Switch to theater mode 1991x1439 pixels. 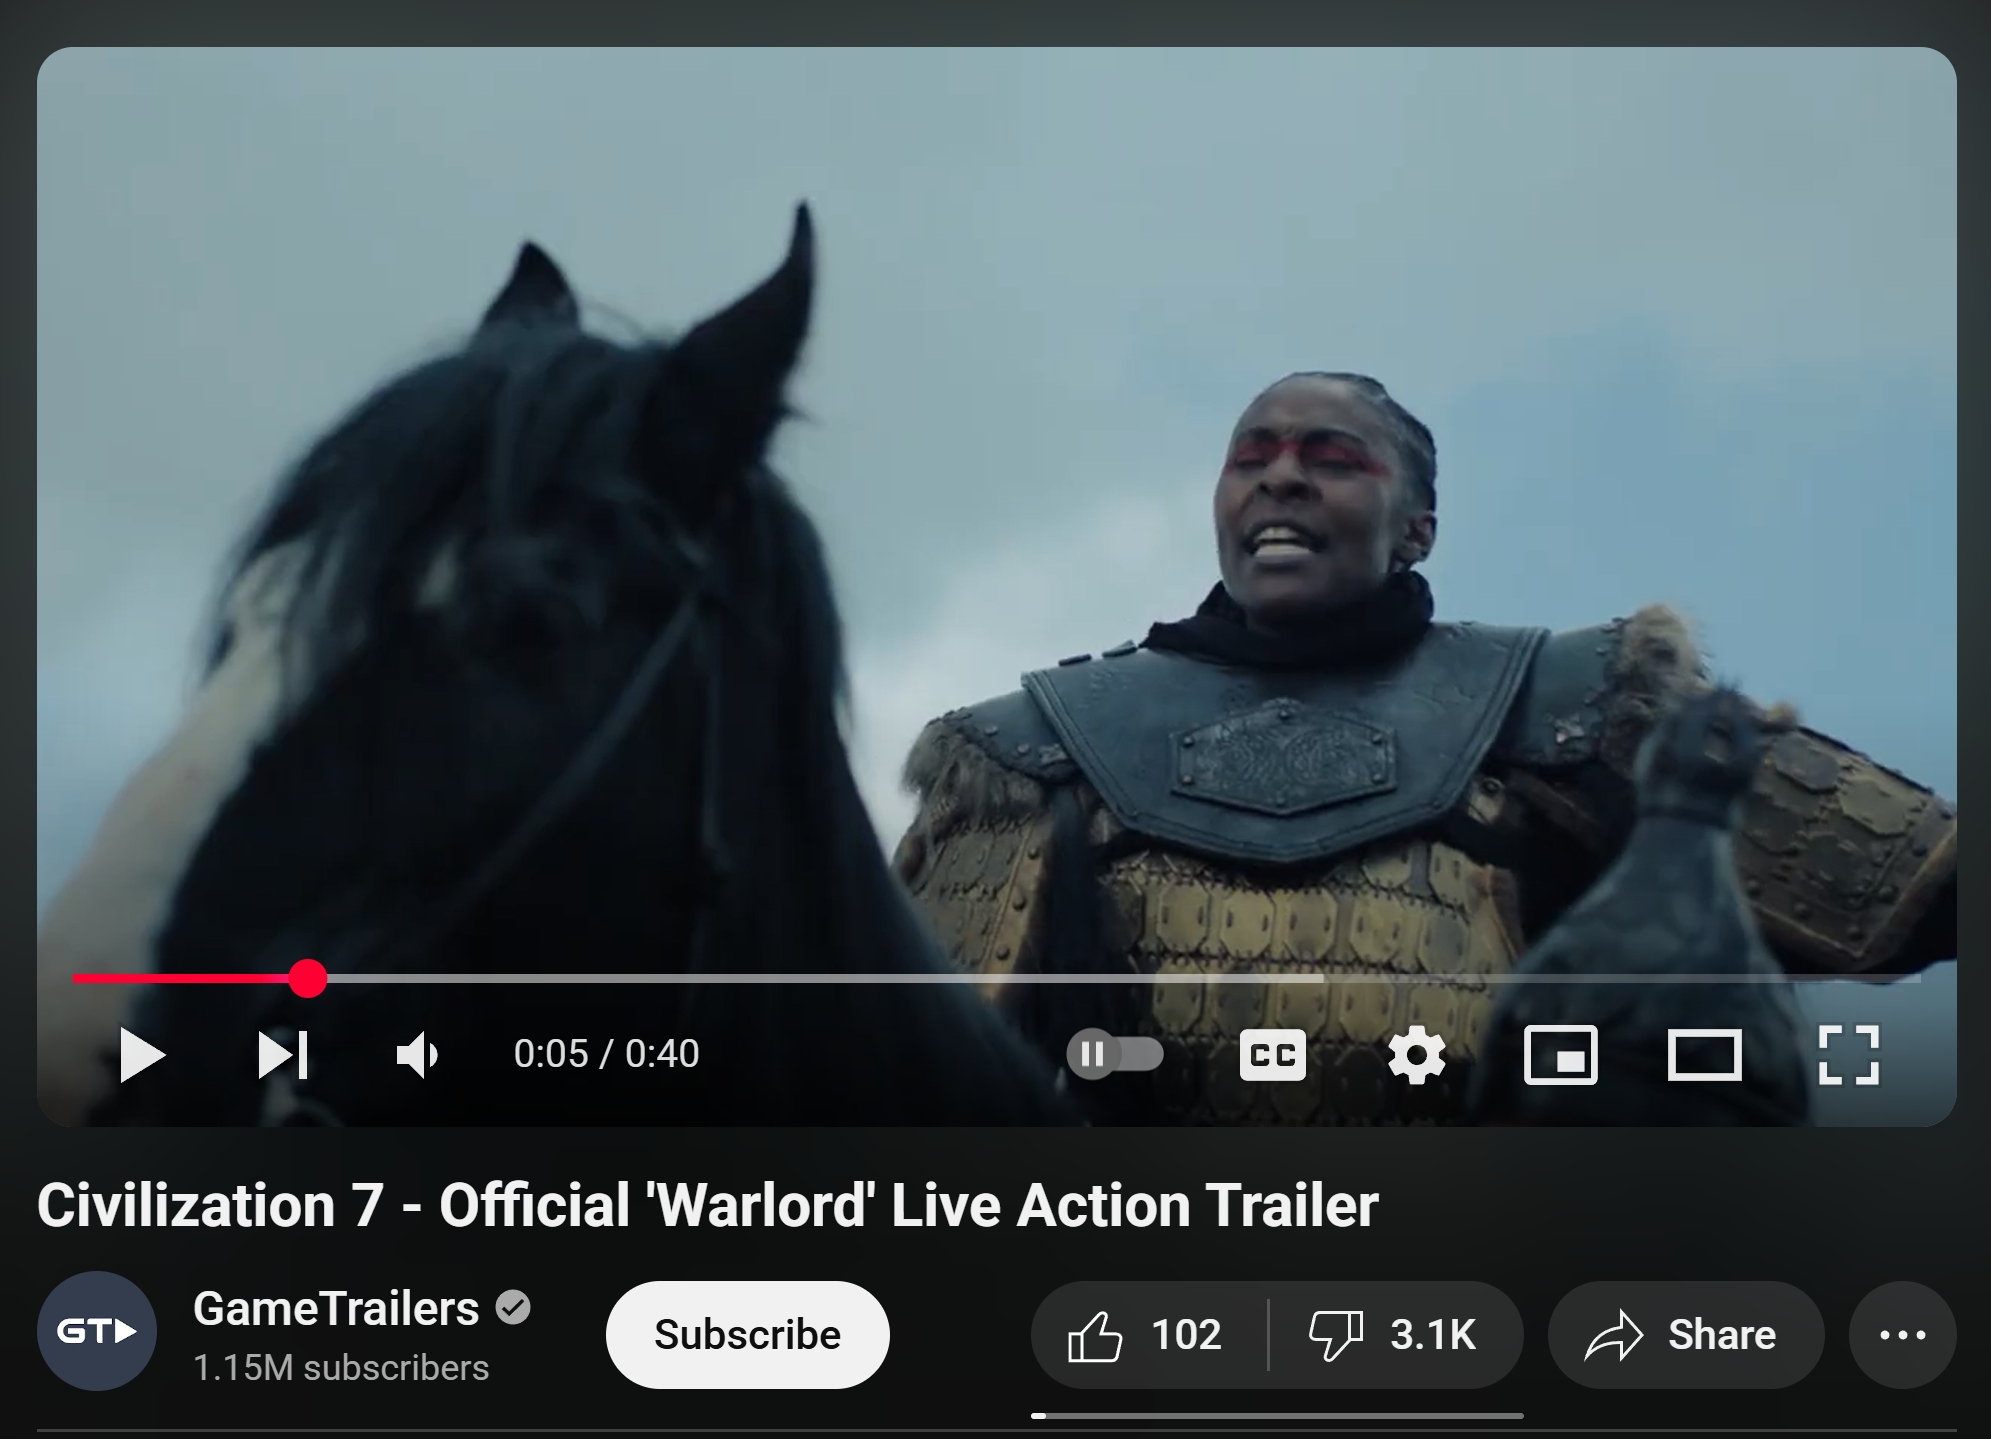(1704, 1054)
